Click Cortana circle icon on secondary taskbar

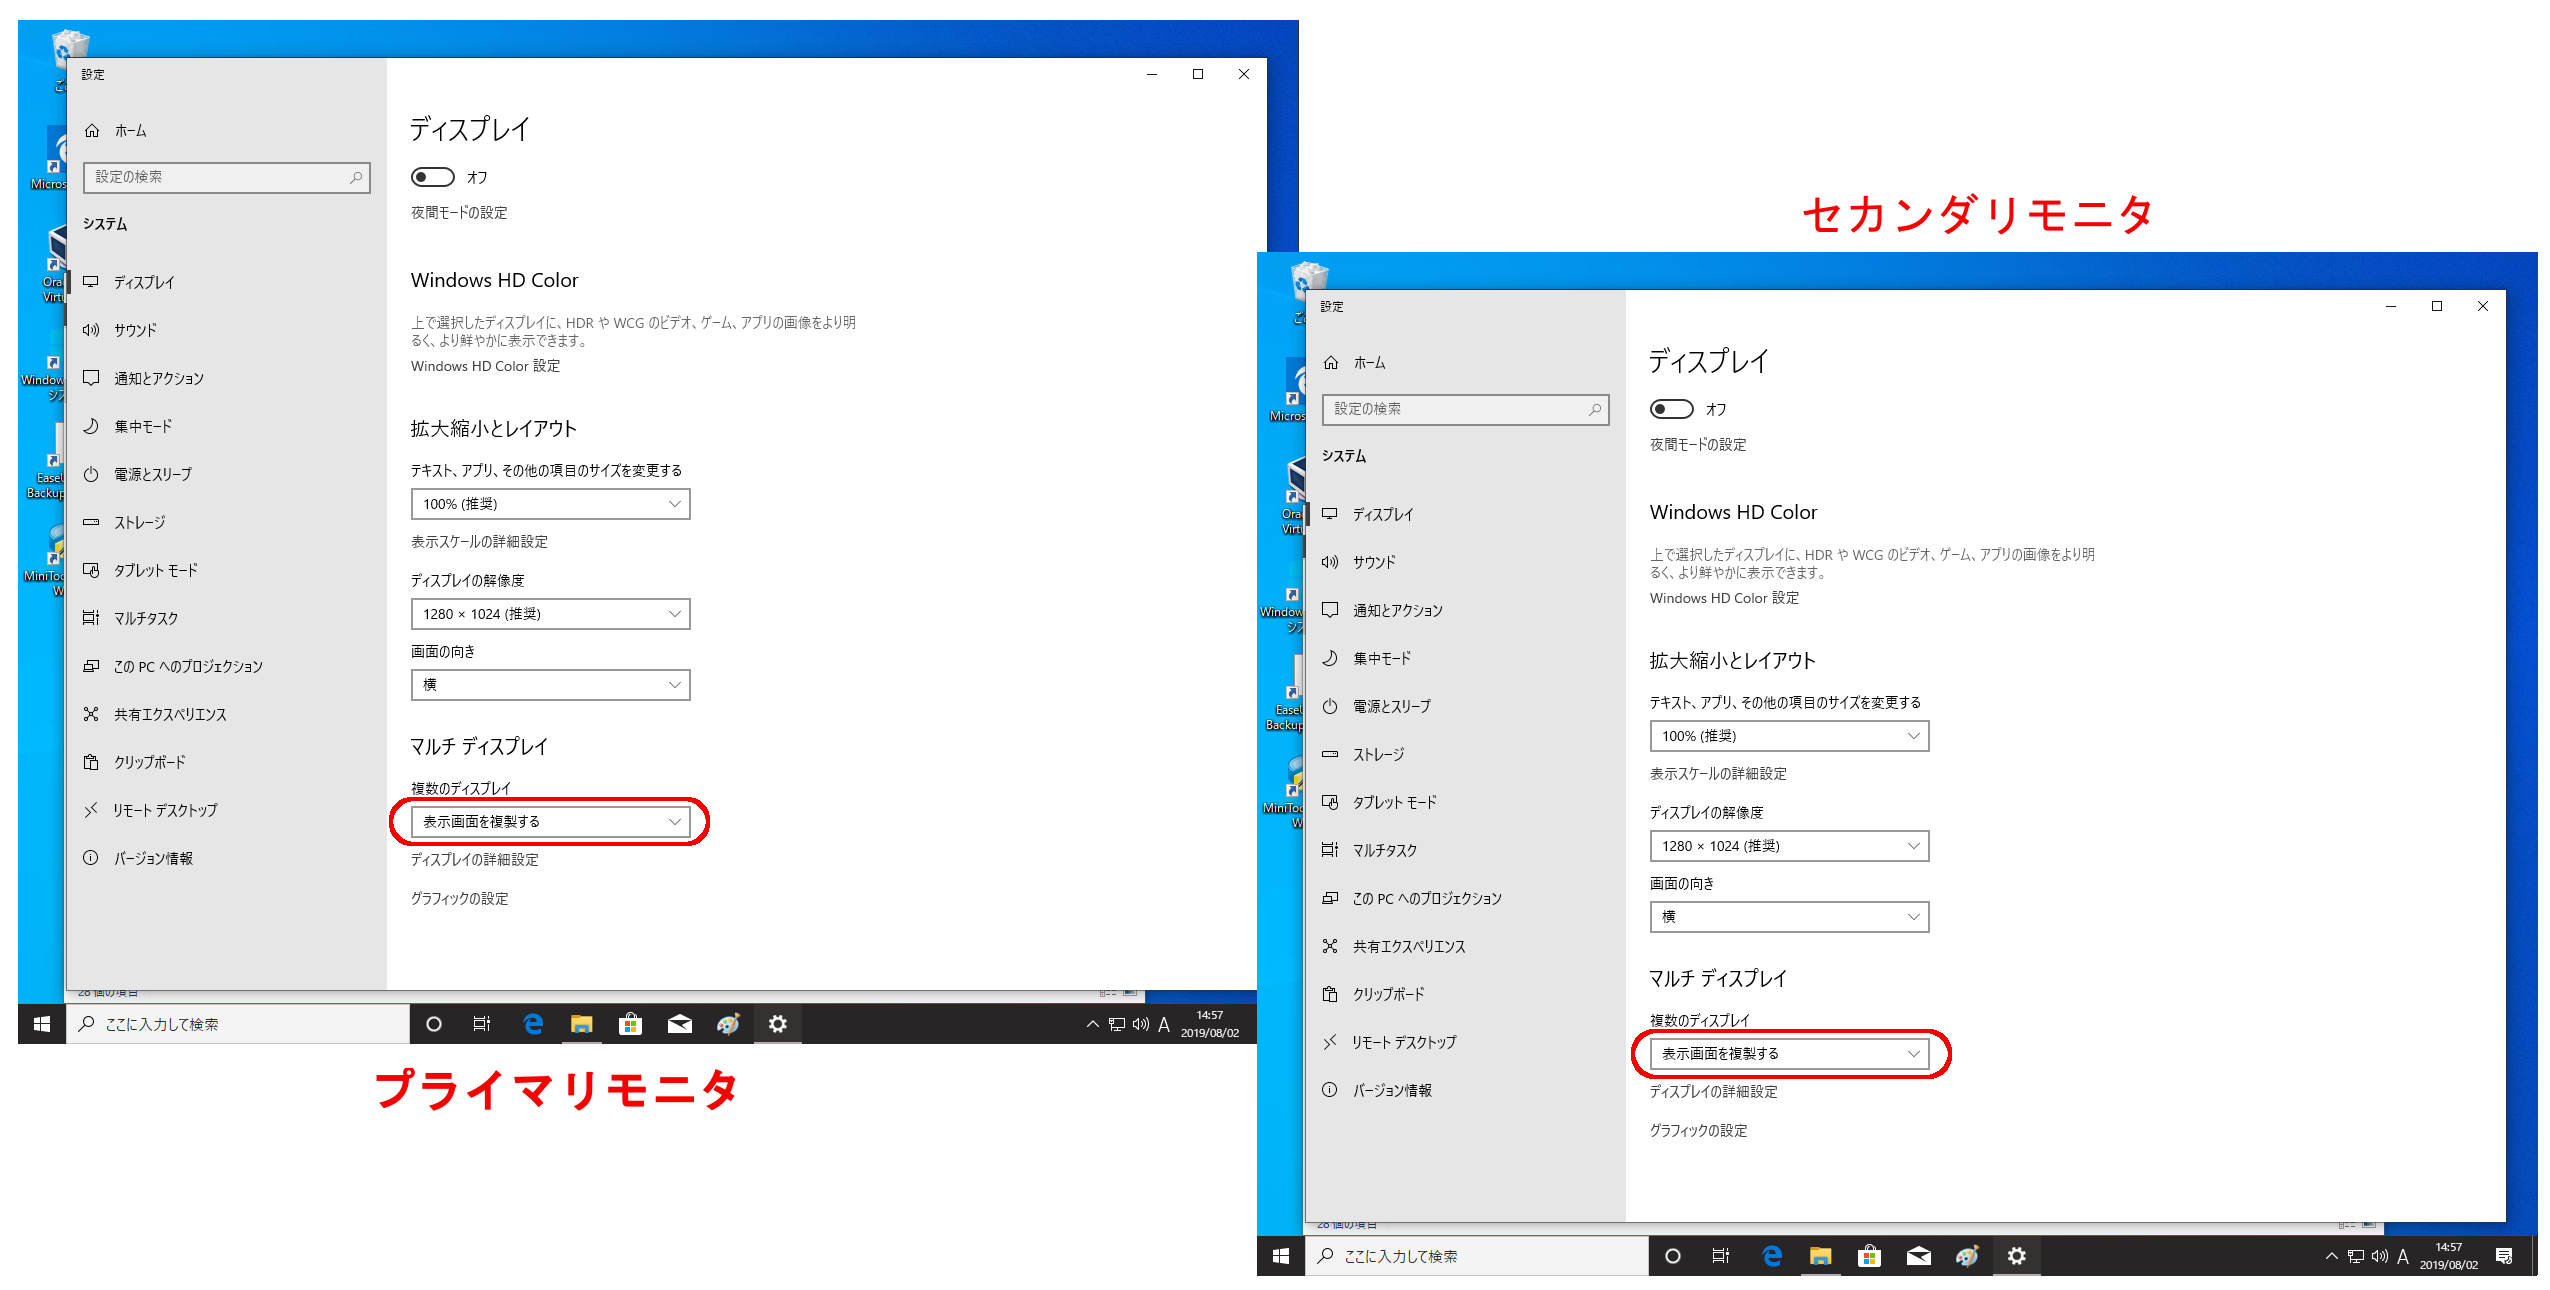point(1672,1255)
